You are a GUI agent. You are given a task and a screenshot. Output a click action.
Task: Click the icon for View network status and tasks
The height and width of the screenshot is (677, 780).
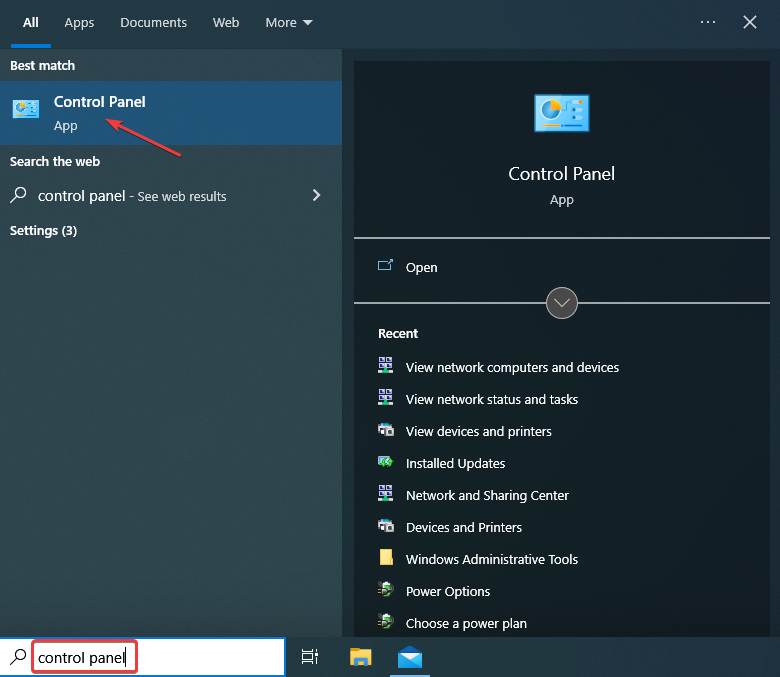(x=386, y=397)
